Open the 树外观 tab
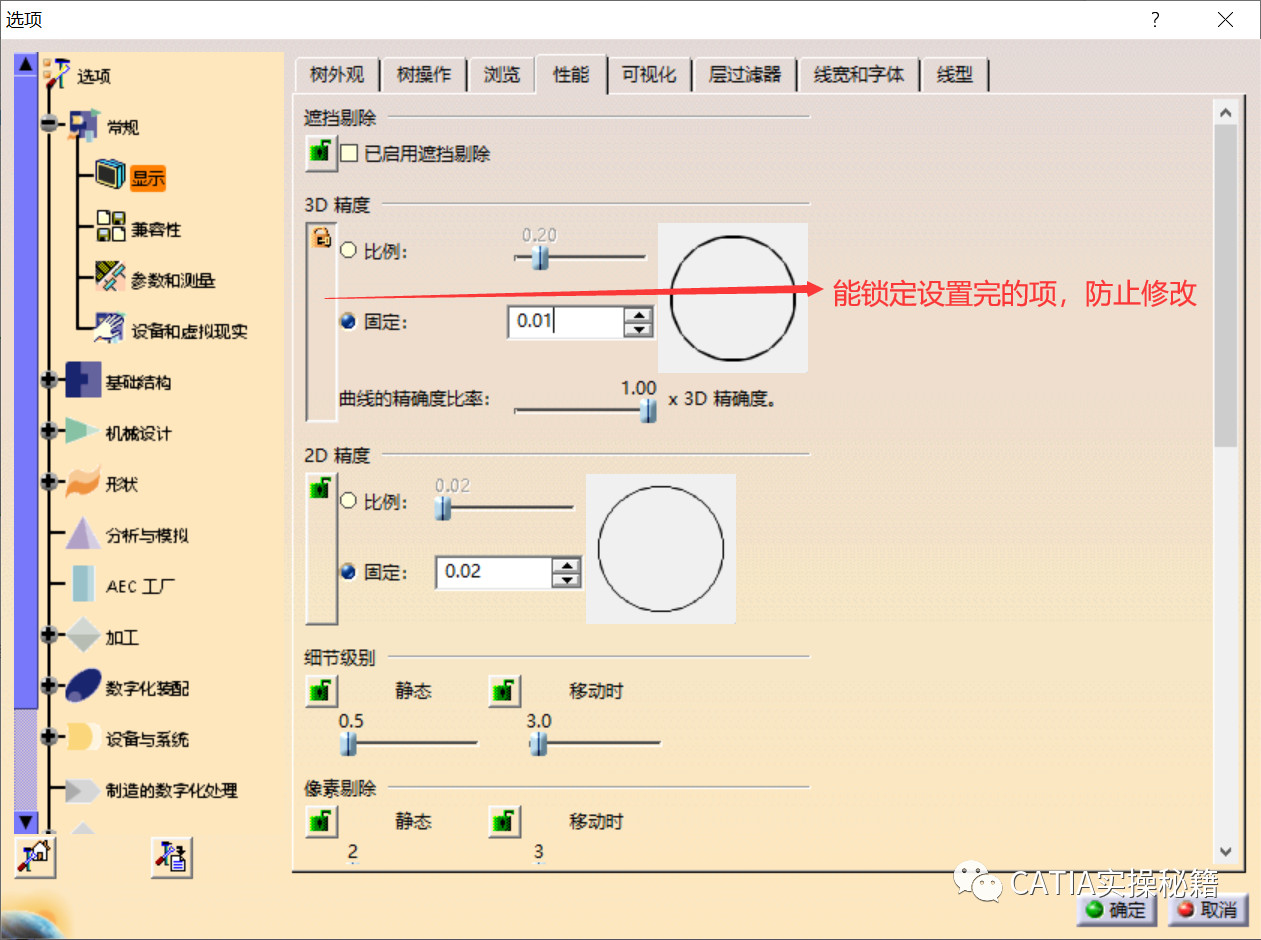The image size is (1261, 940). pyautogui.click(x=336, y=74)
